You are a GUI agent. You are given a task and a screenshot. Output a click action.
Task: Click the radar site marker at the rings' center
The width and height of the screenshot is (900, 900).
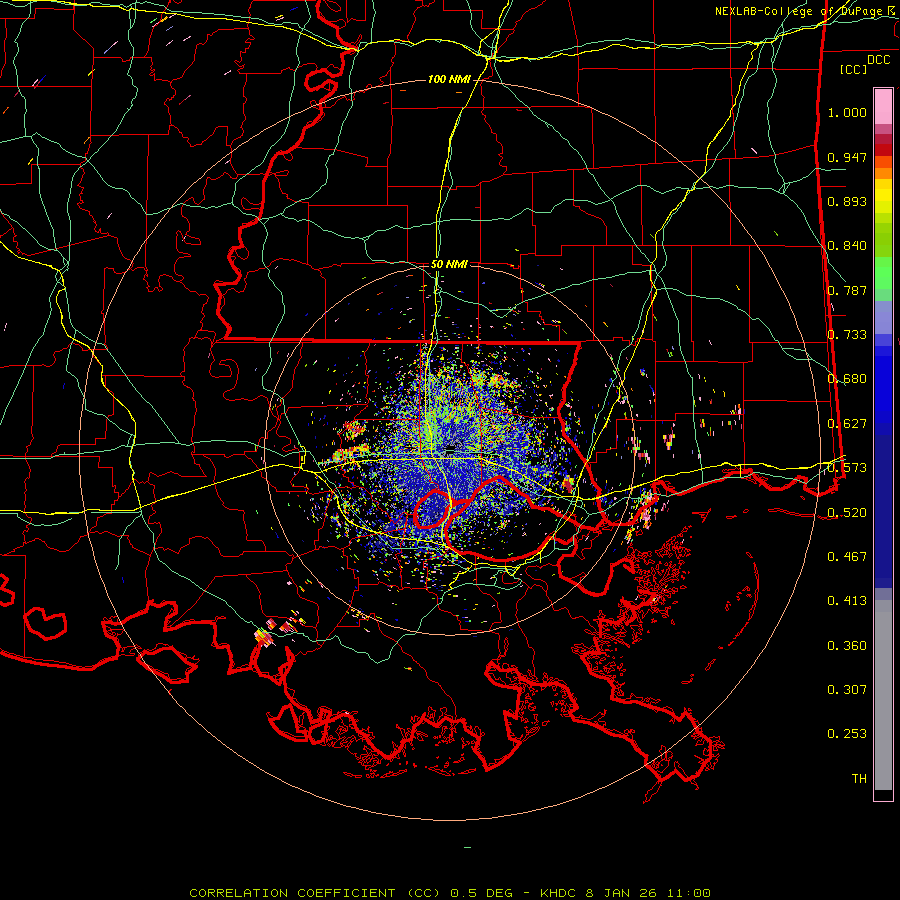pos(451,449)
